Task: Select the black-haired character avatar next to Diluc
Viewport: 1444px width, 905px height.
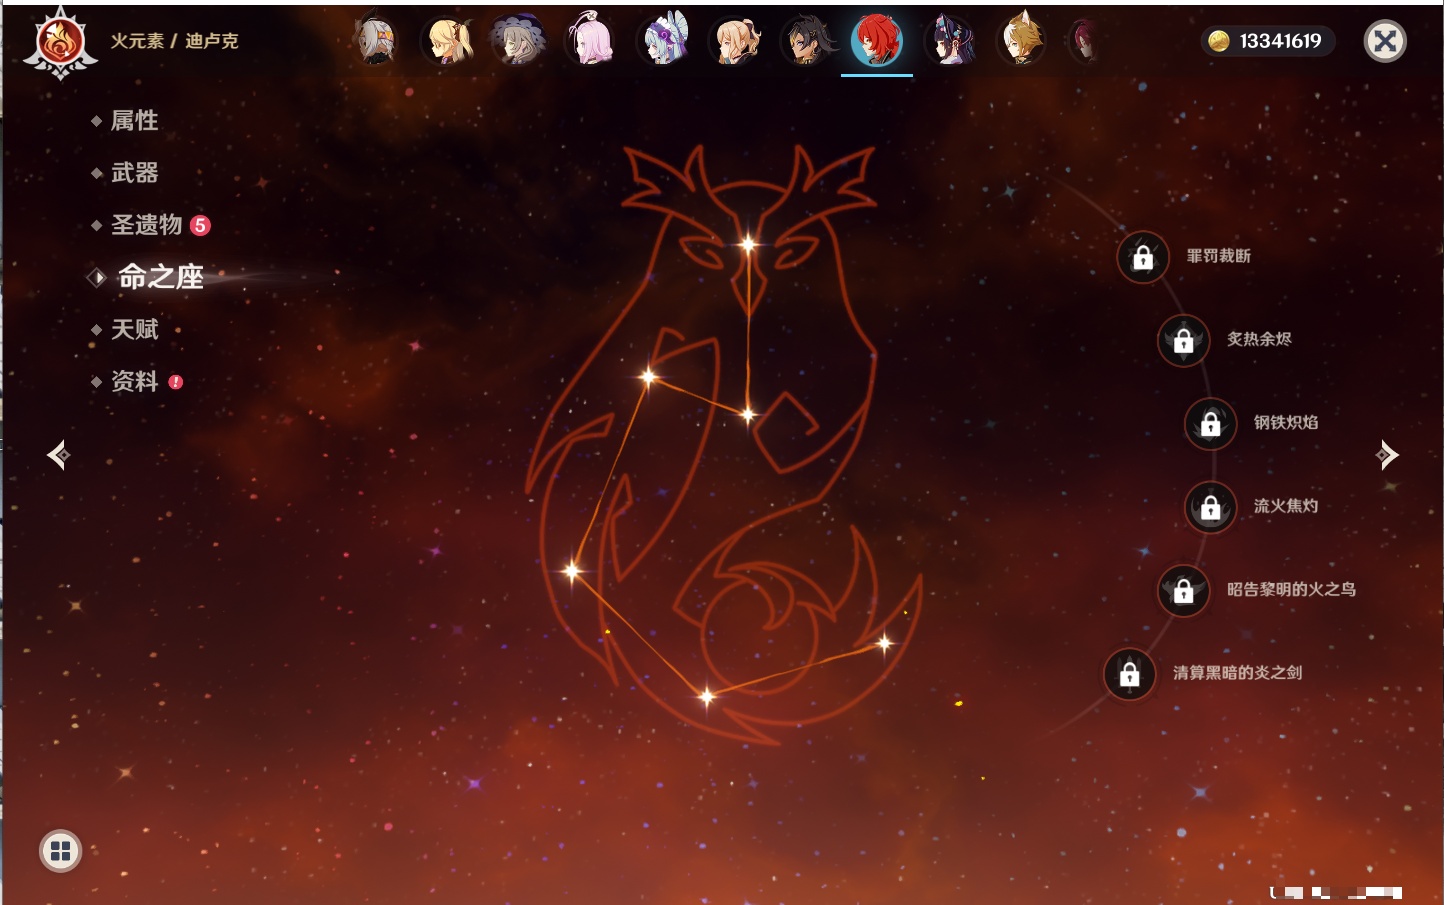Action: [x=806, y=41]
